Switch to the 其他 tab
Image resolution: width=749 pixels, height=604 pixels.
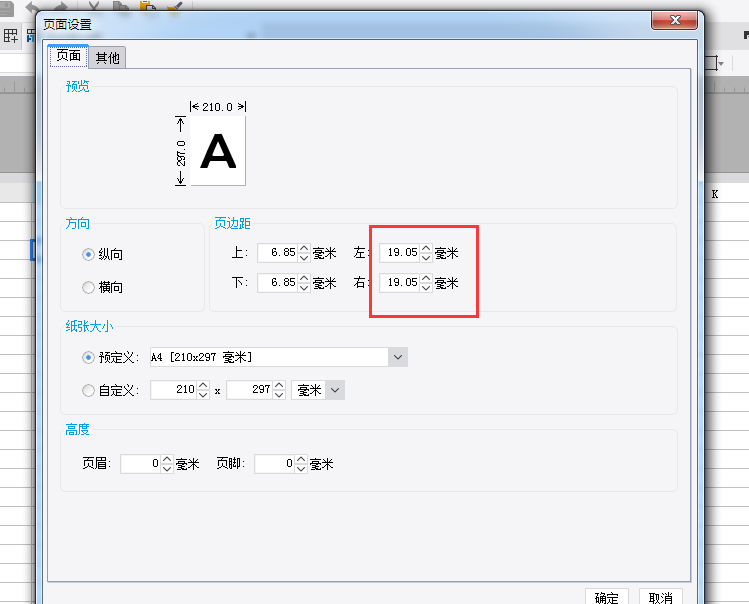point(107,58)
